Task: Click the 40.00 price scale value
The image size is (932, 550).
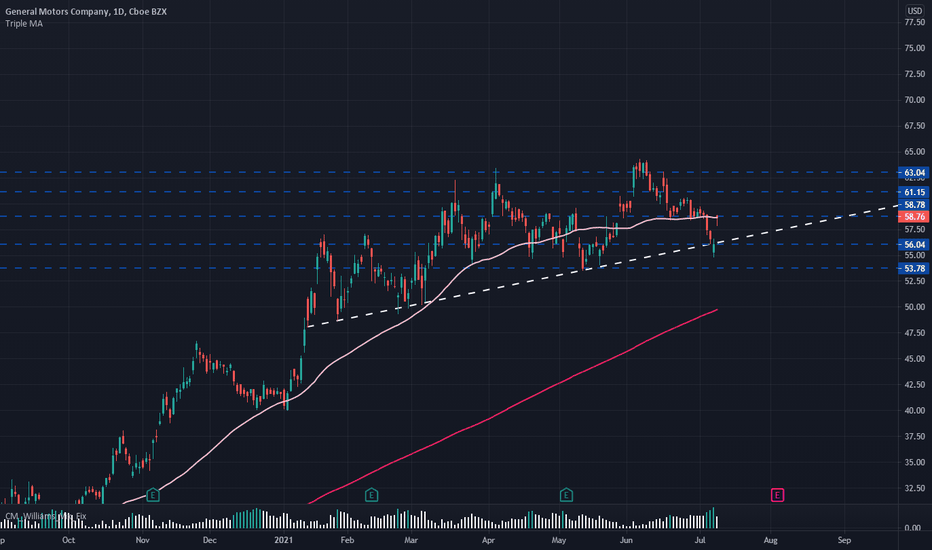Action: [x=914, y=410]
